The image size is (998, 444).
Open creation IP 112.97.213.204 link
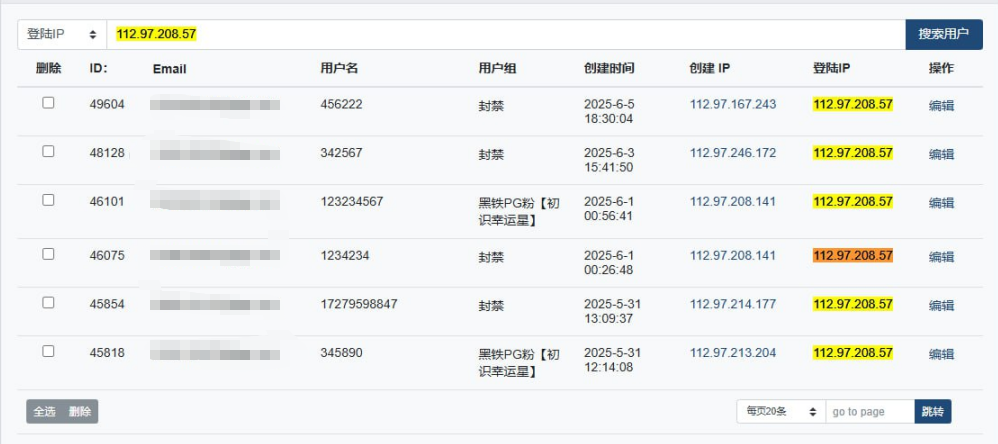tap(732, 354)
